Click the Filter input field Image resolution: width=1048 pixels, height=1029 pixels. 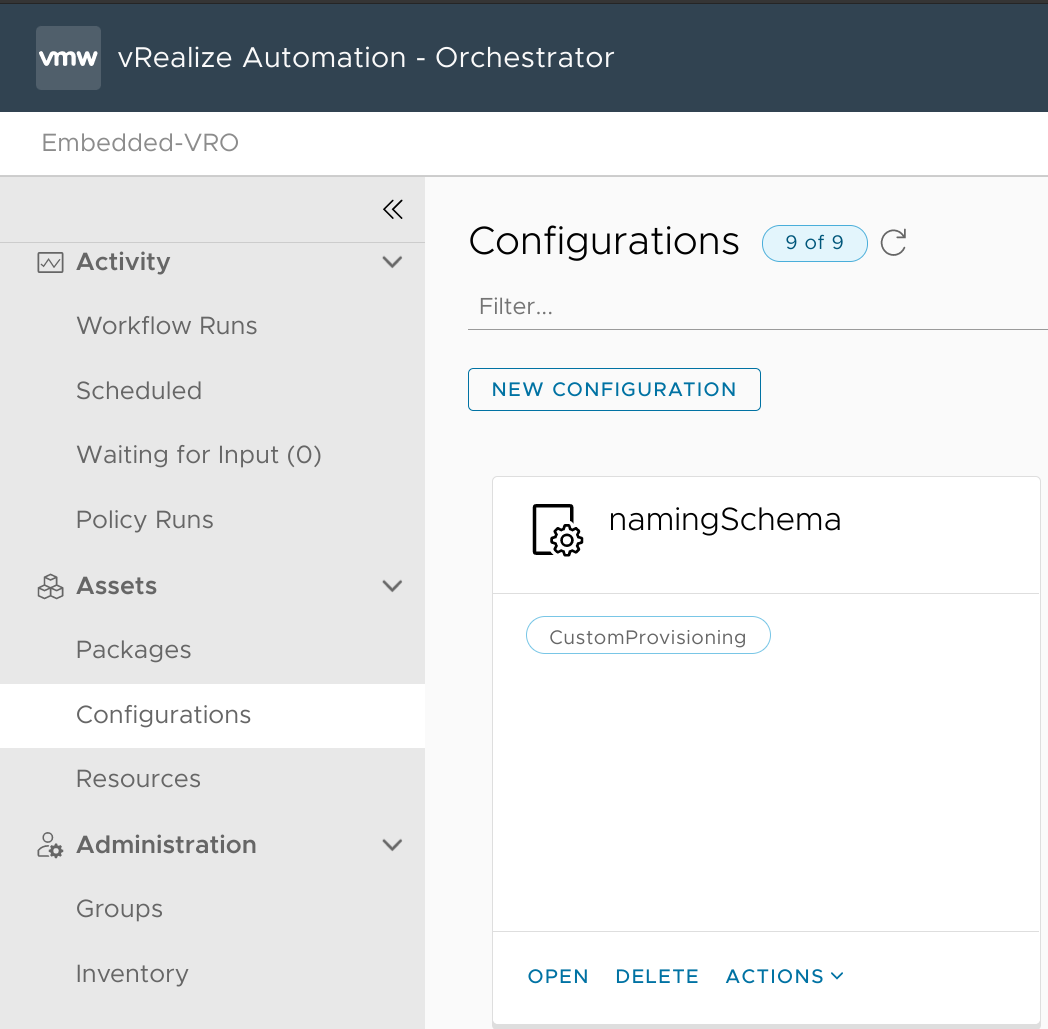pos(757,306)
